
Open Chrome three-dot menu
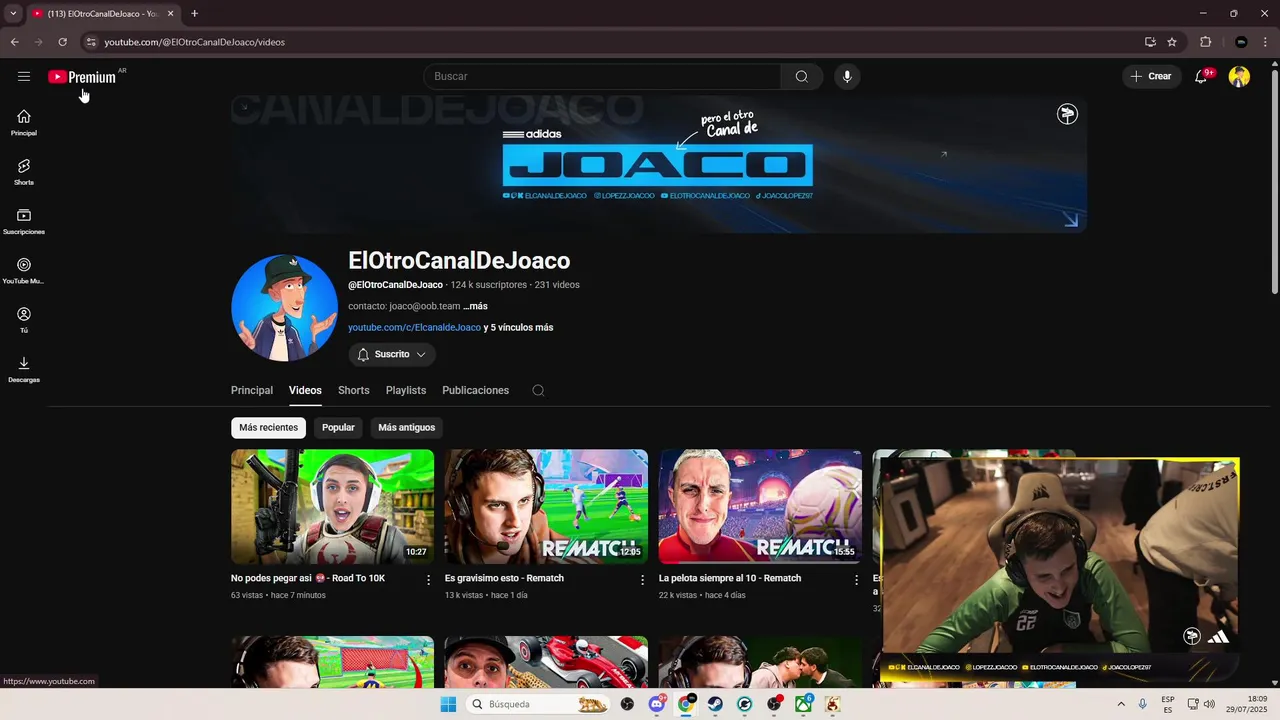point(1267,42)
